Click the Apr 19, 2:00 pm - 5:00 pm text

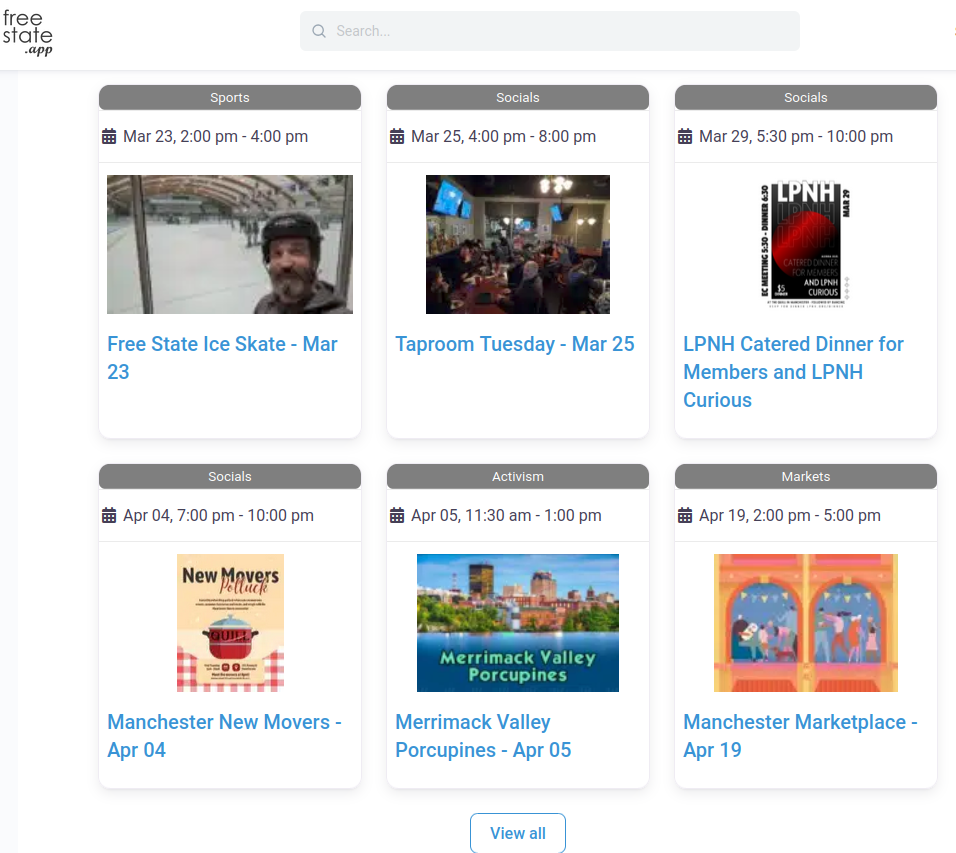[x=790, y=516]
